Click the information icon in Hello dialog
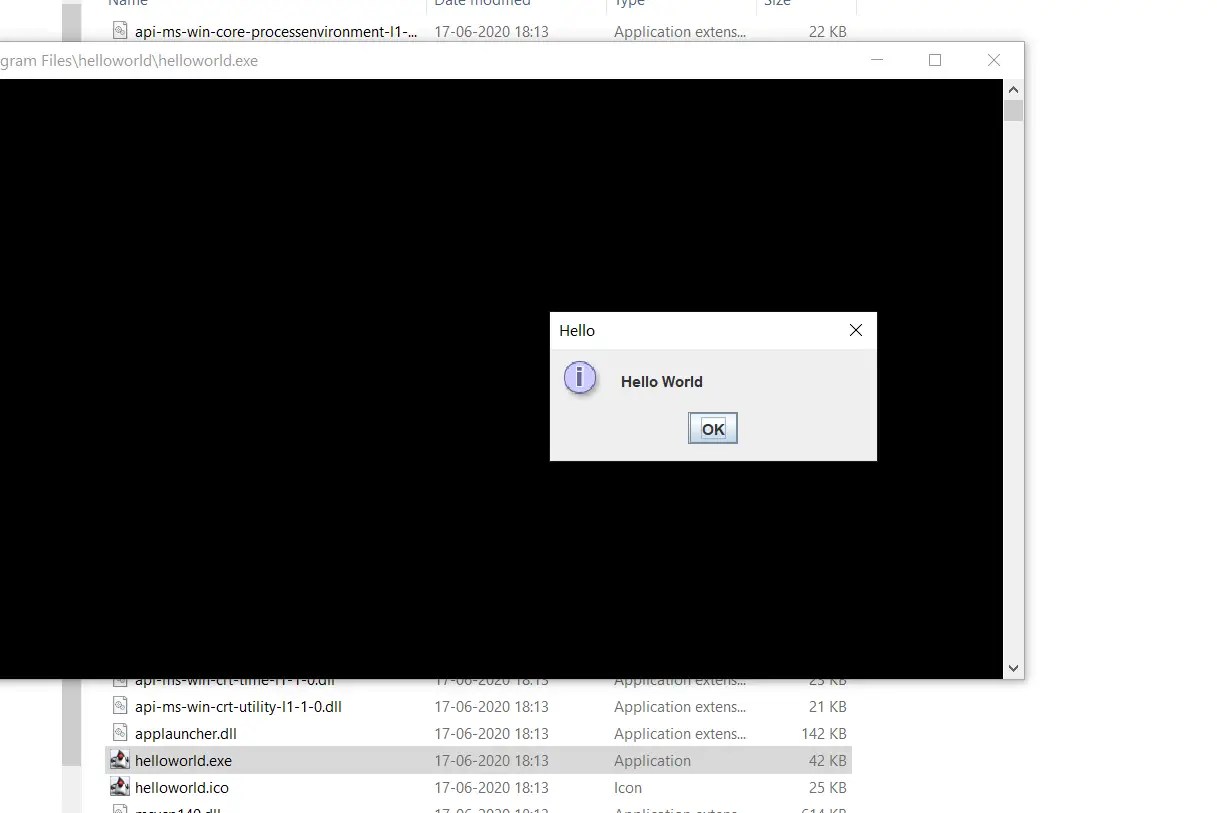The width and height of the screenshot is (1217, 813). 580,378
